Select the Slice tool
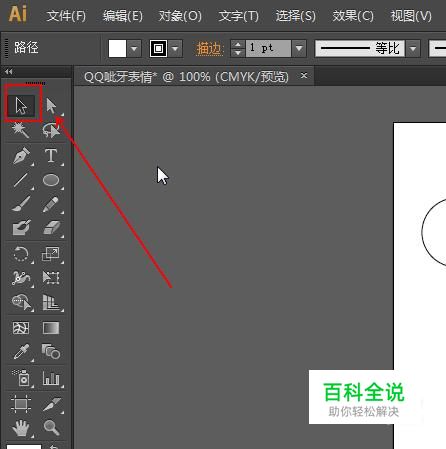The image size is (446, 449). (x=51, y=404)
